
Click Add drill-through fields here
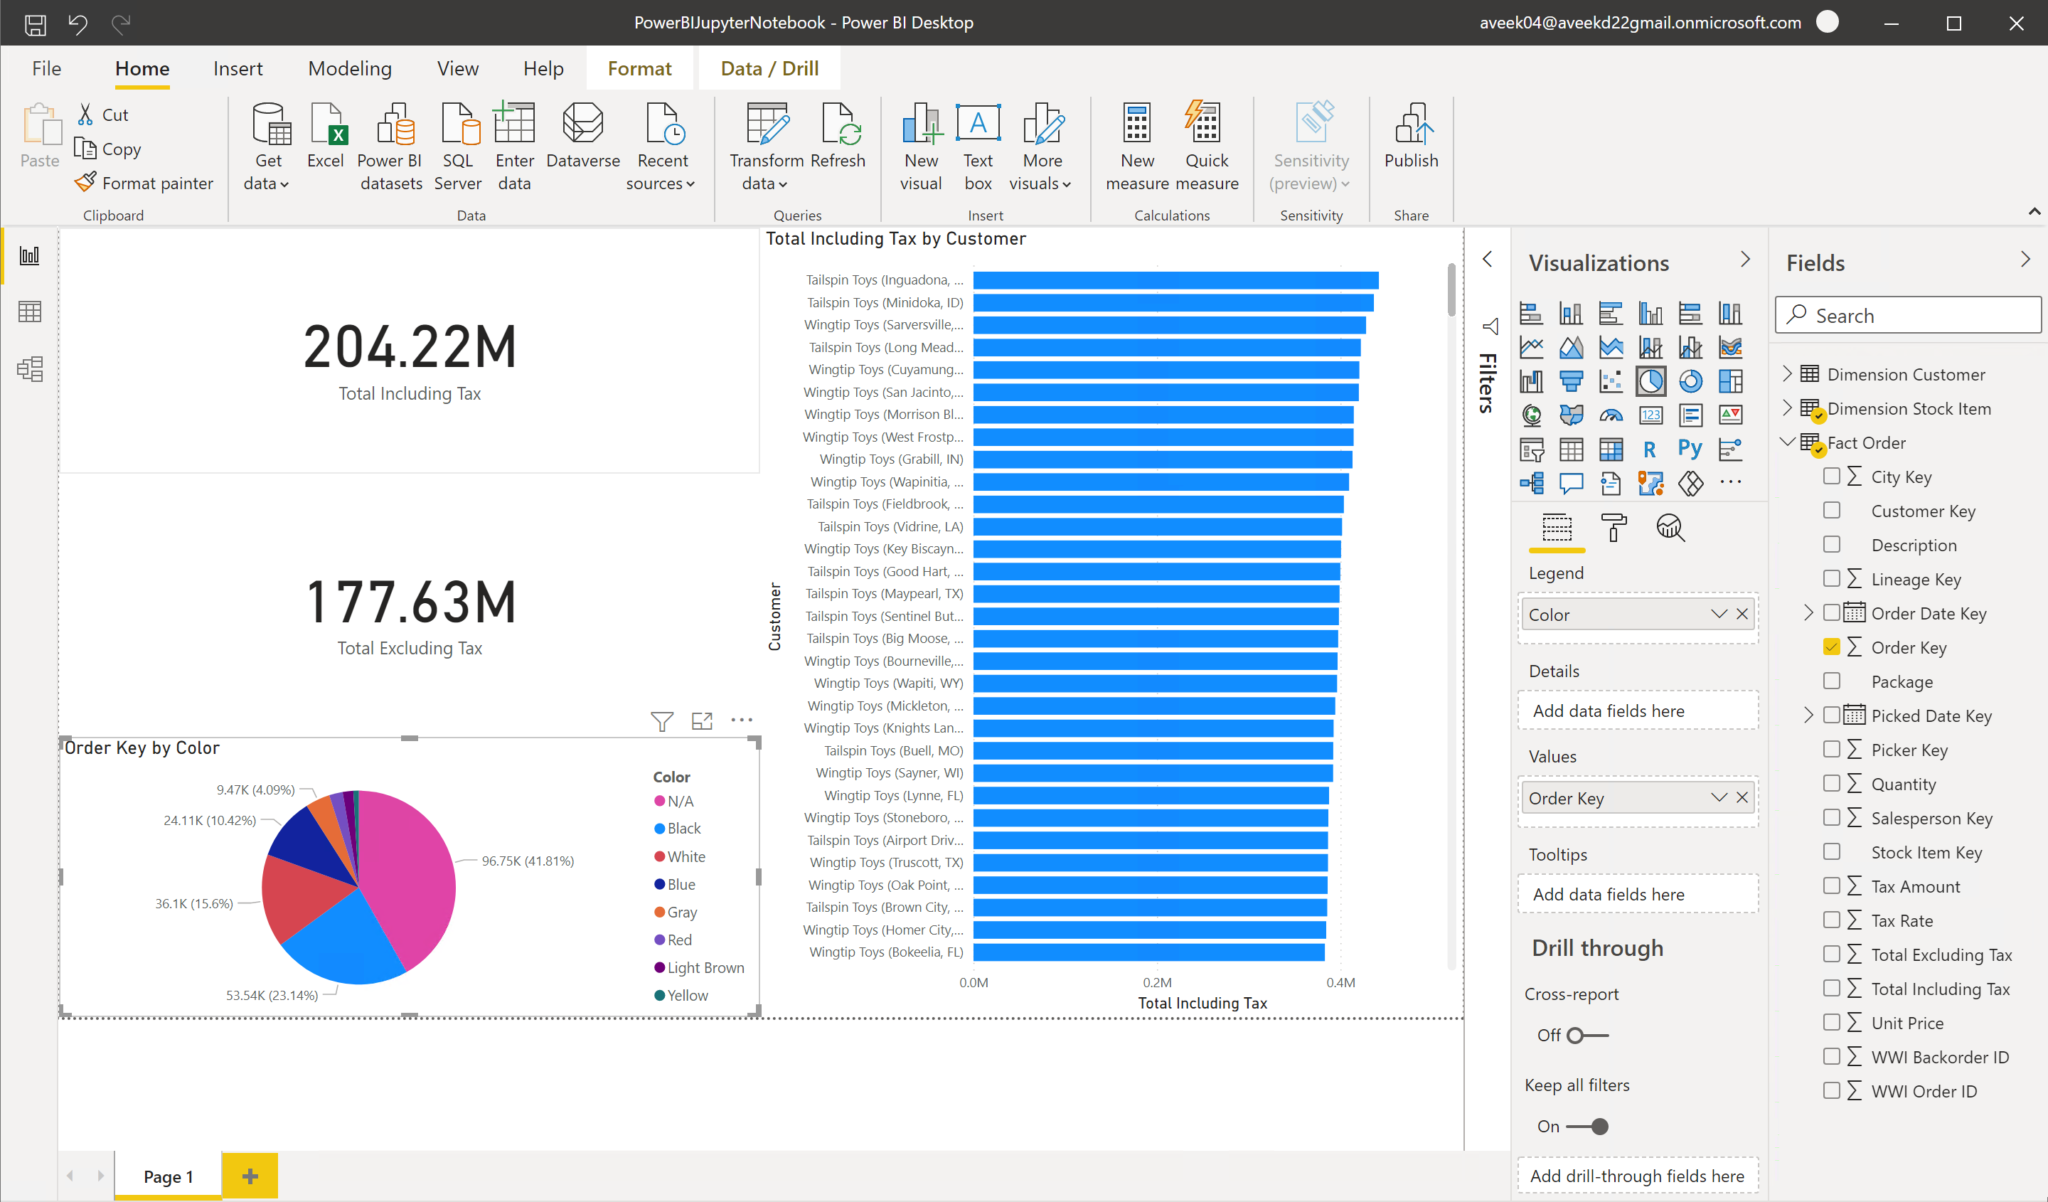click(x=1637, y=1175)
